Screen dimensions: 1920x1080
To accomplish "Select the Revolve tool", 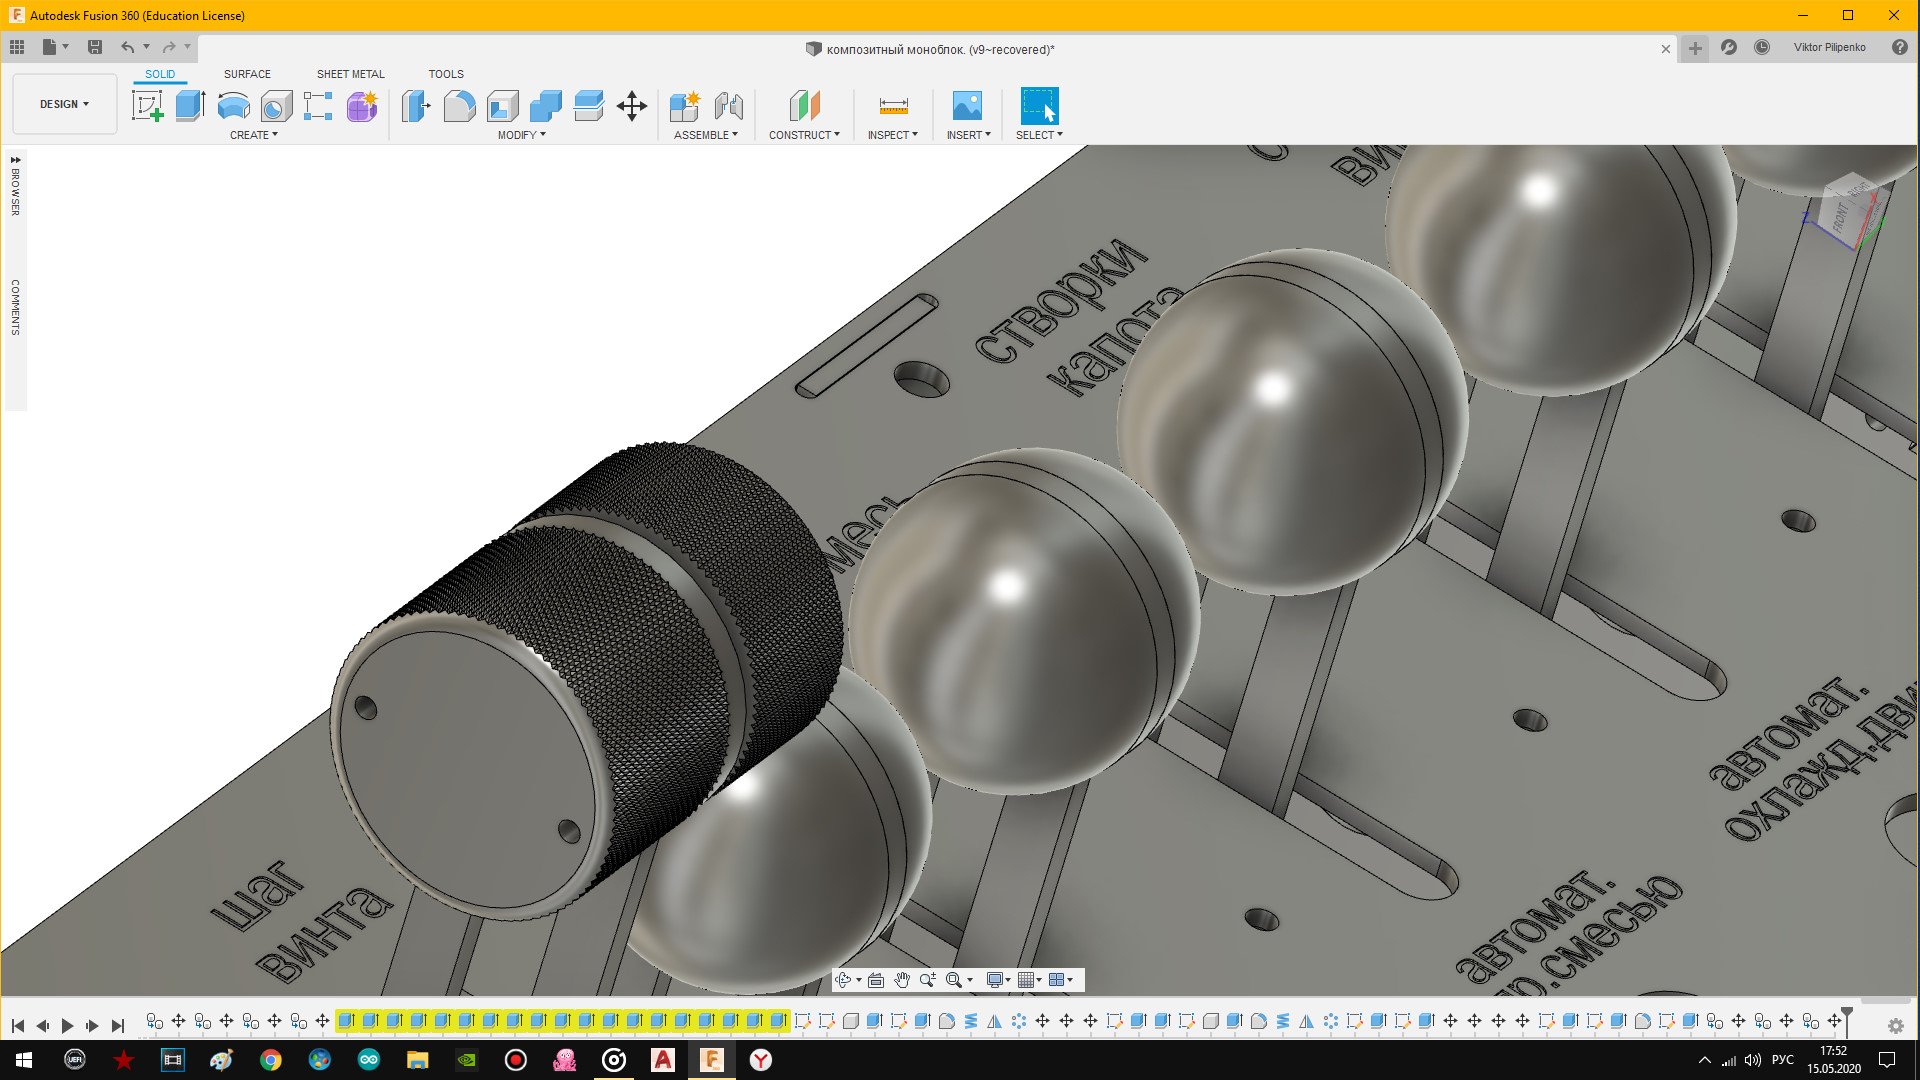I will pos(233,106).
